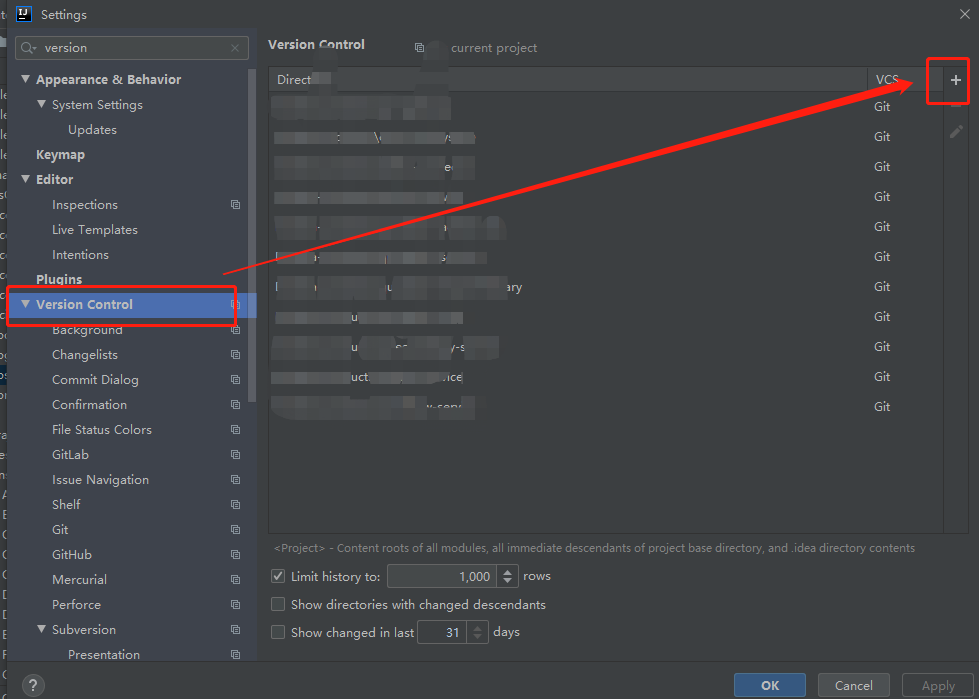This screenshot has height=699, width=979.
Task: Collapse the Editor tree node
Action: (x=26, y=179)
